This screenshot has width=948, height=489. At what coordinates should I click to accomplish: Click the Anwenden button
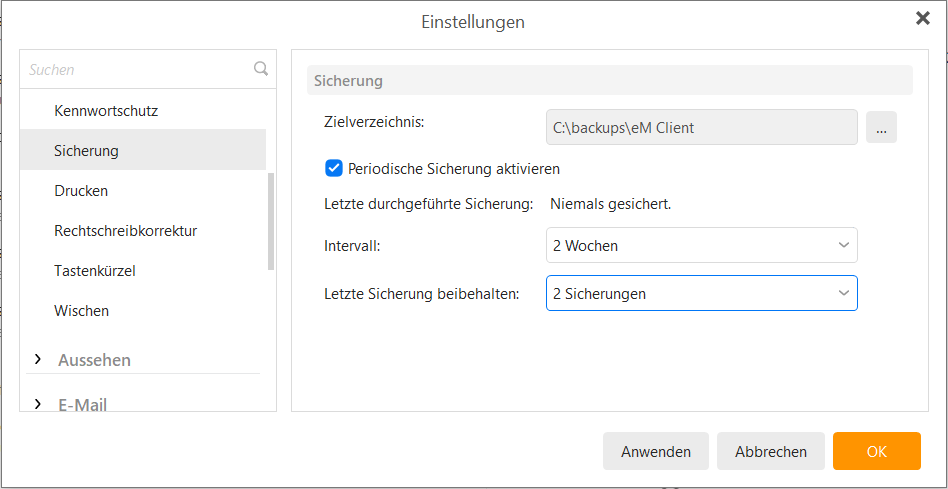656,451
